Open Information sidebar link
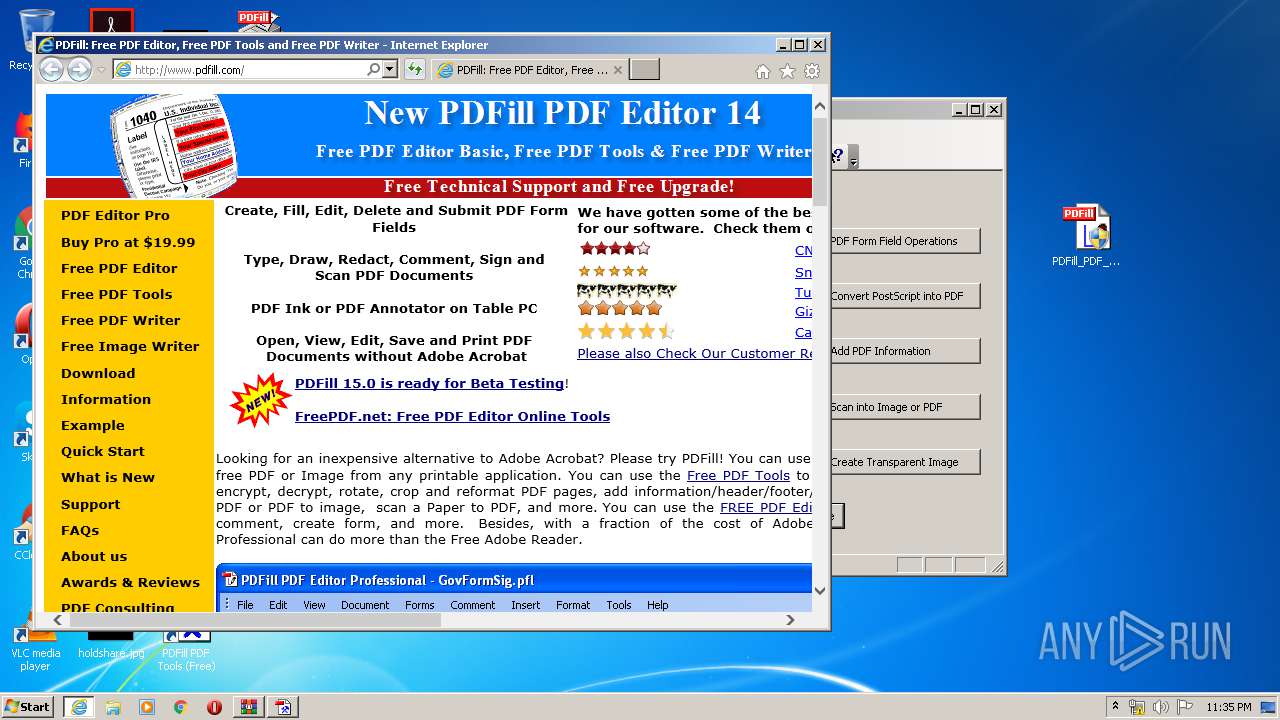The width and height of the screenshot is (1280, 720). coord(106,399)
